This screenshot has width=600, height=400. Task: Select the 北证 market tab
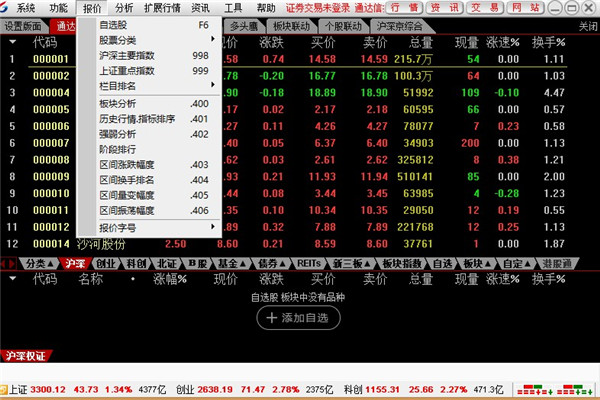pos(167,264)
